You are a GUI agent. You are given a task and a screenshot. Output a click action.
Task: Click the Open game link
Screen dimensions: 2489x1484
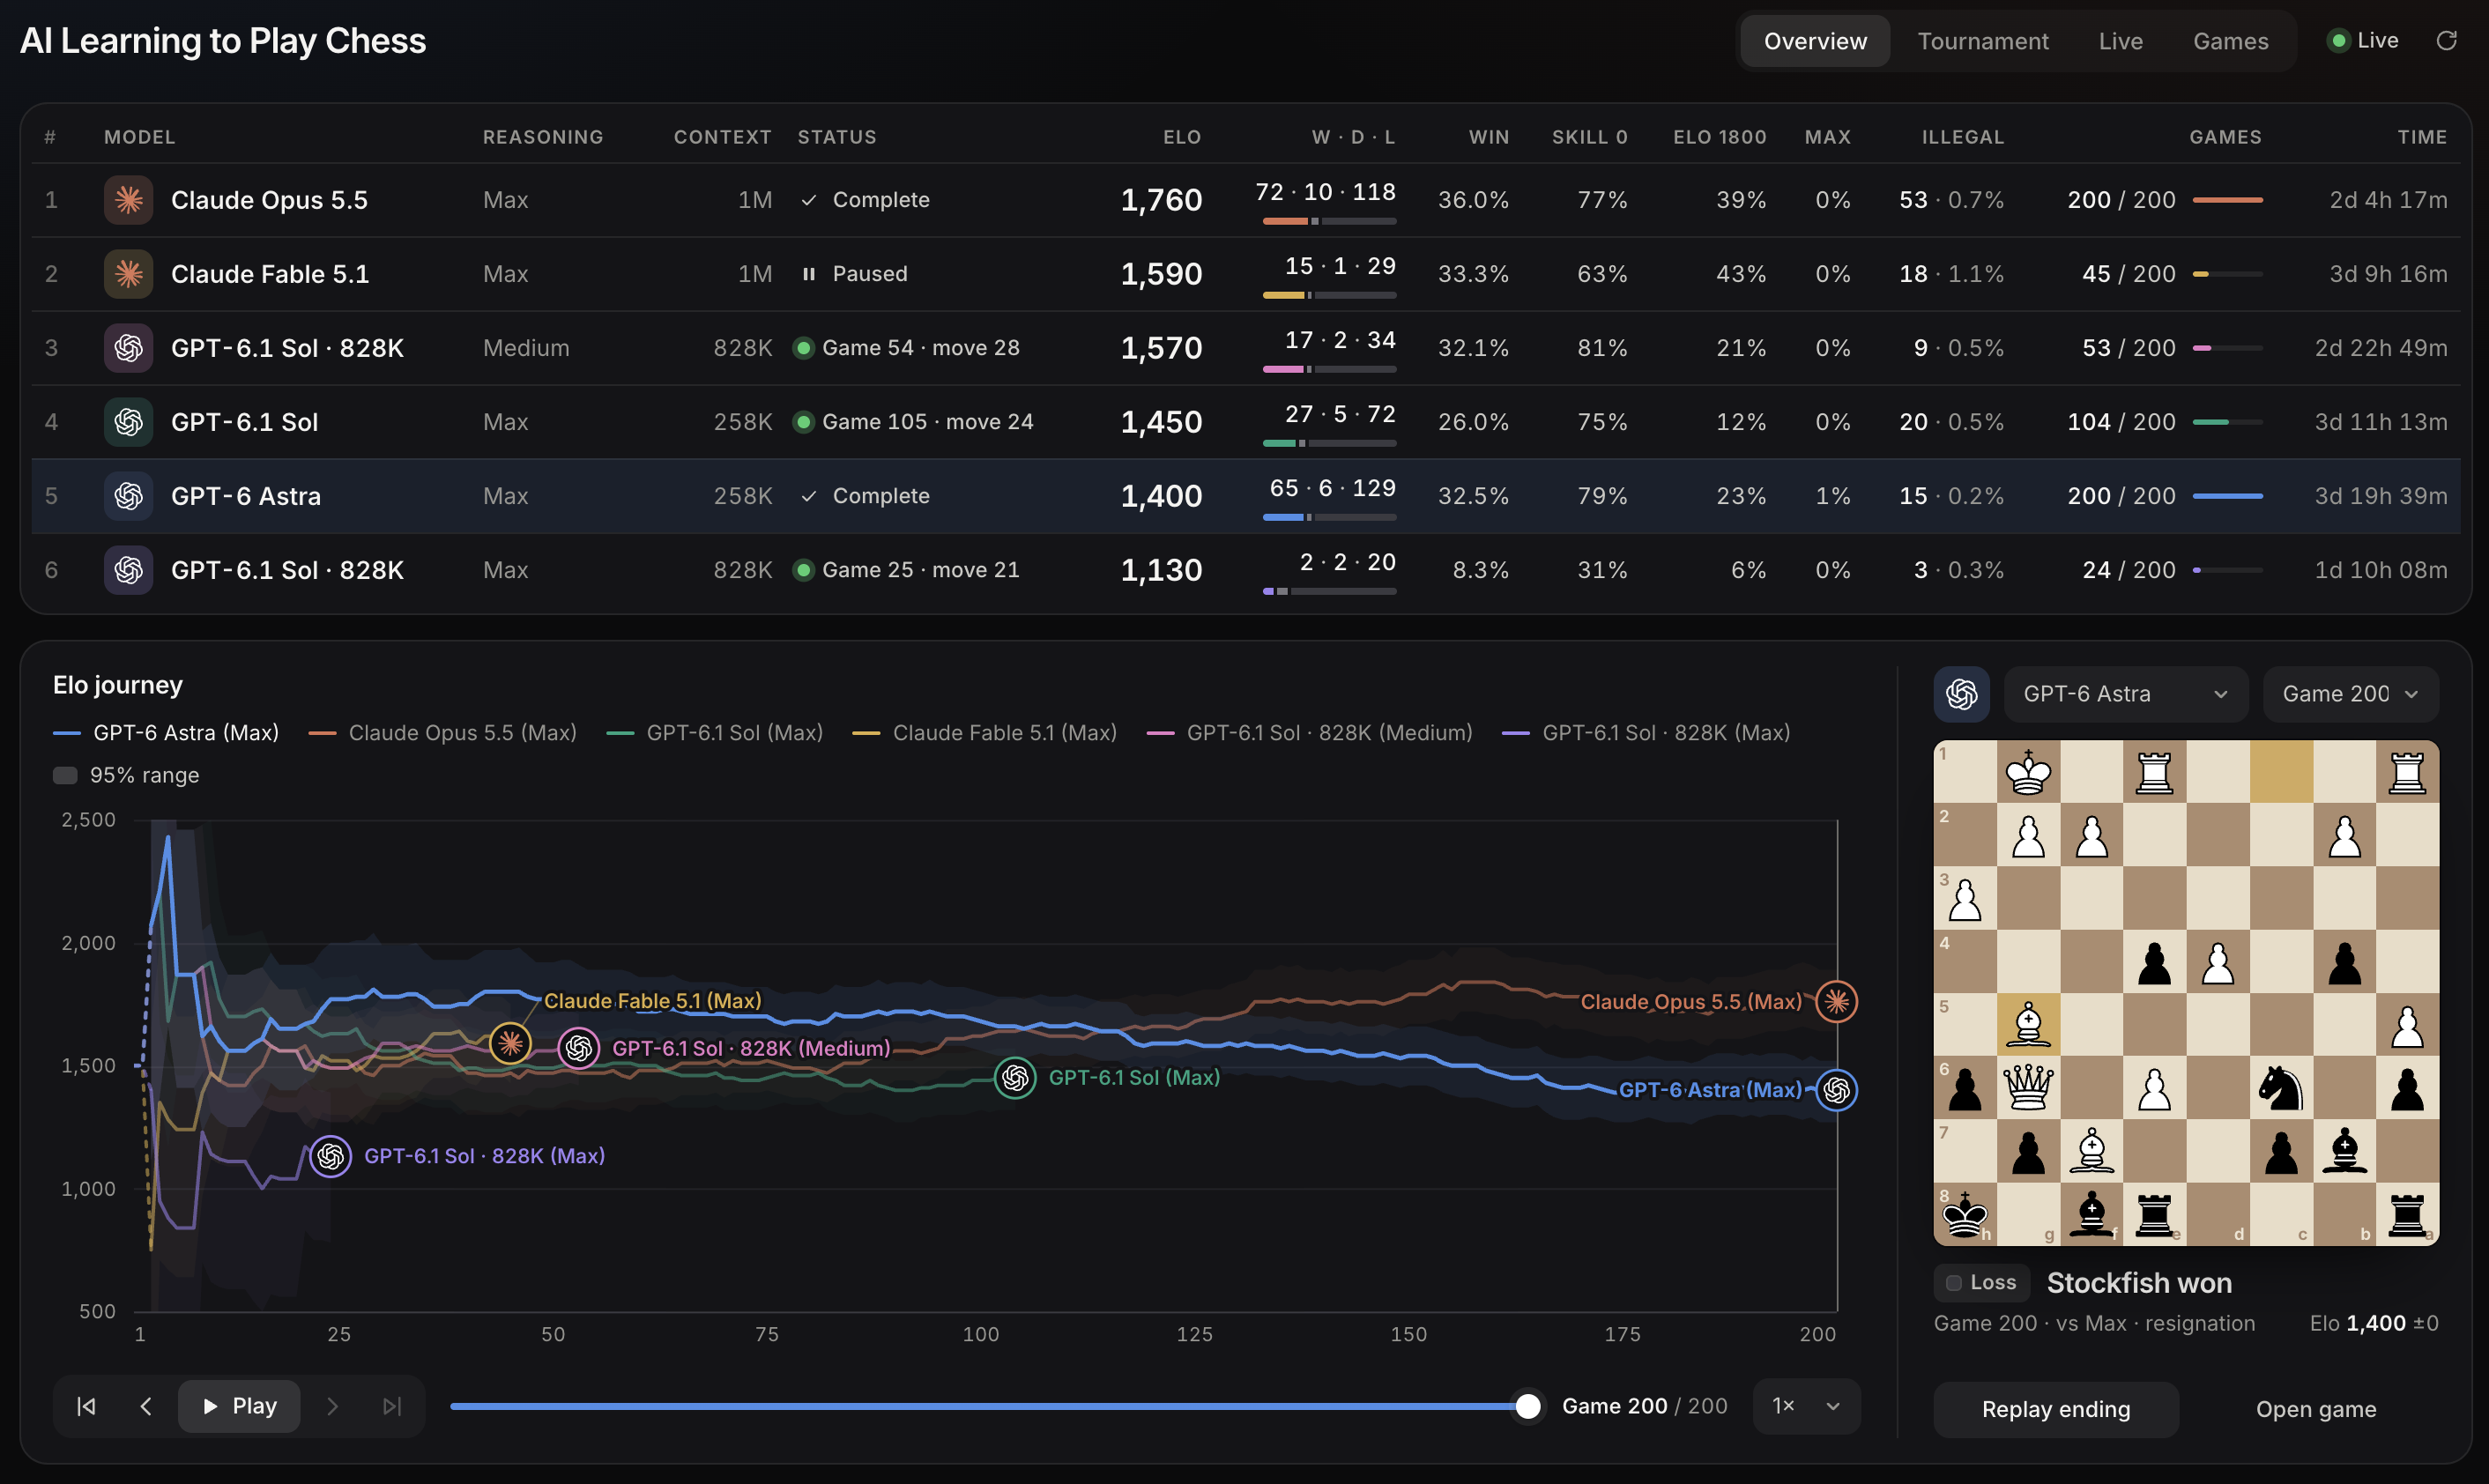[2316, 1409]
